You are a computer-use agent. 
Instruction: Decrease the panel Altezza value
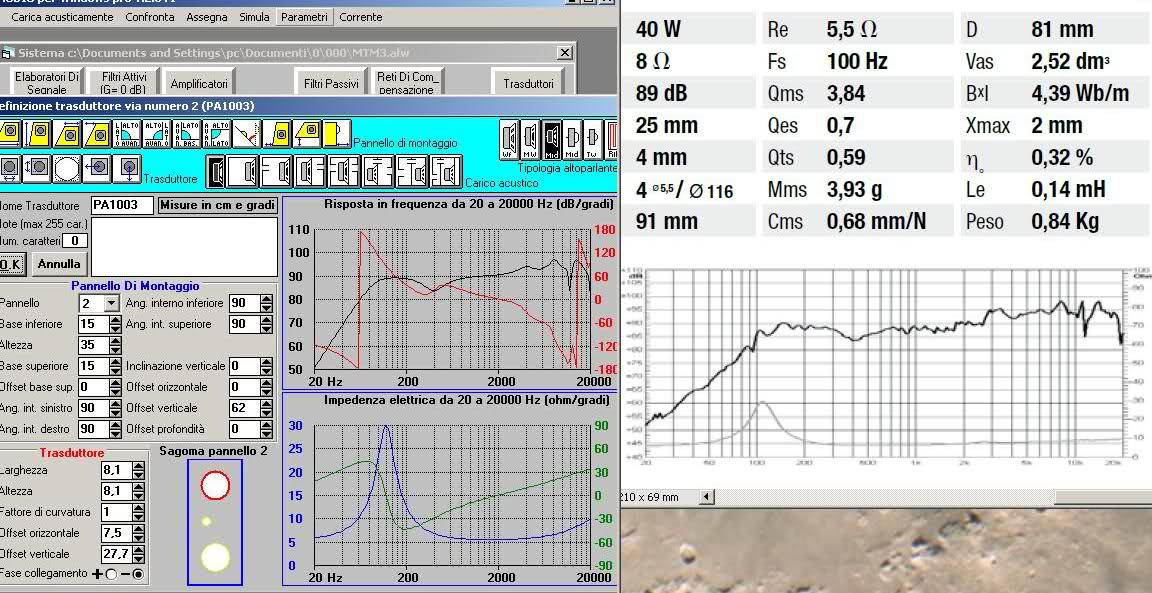(115, 349)
